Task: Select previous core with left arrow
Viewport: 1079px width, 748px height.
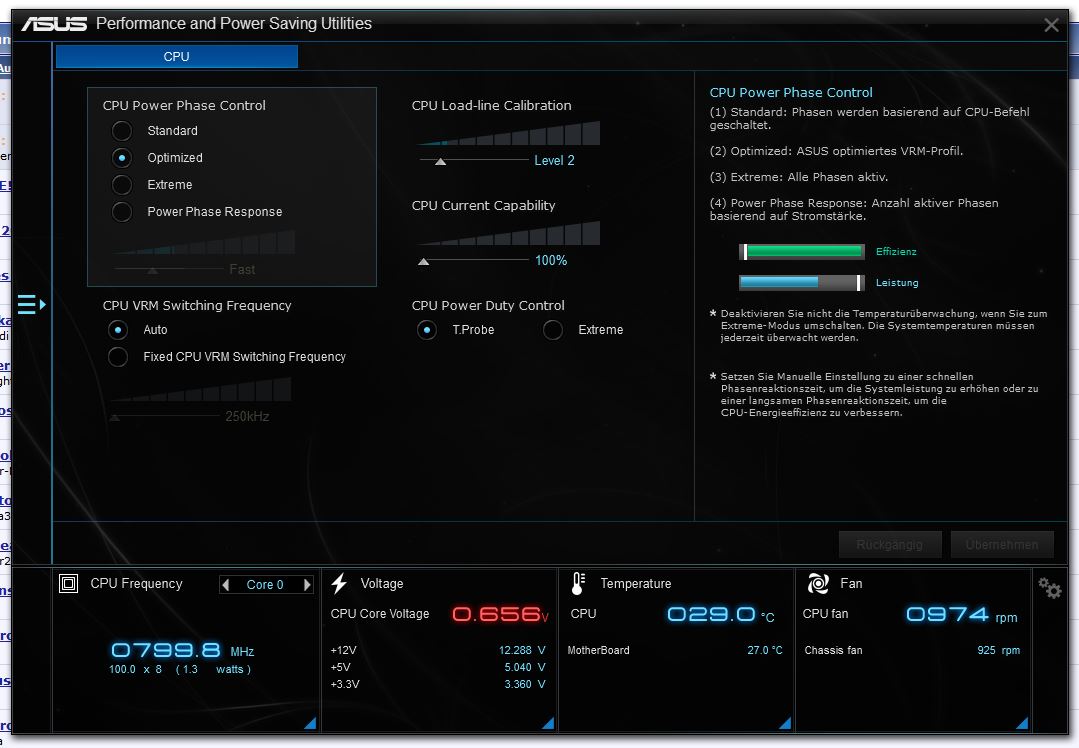Action: 226,585
